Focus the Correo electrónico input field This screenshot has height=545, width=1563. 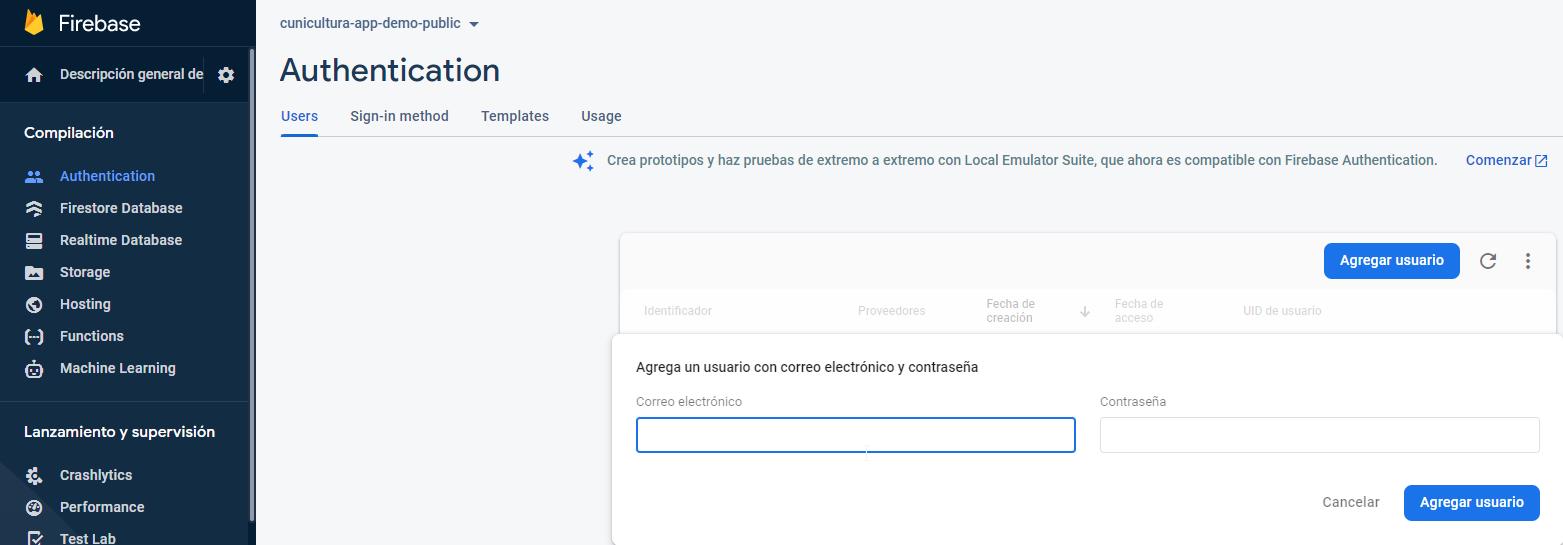[x=856, y=435]
